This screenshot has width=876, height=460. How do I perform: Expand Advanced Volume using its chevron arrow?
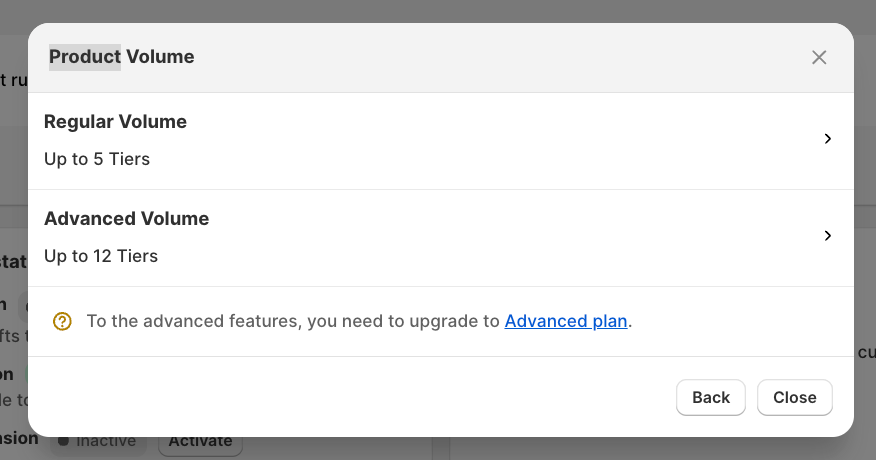click(827, 236)
